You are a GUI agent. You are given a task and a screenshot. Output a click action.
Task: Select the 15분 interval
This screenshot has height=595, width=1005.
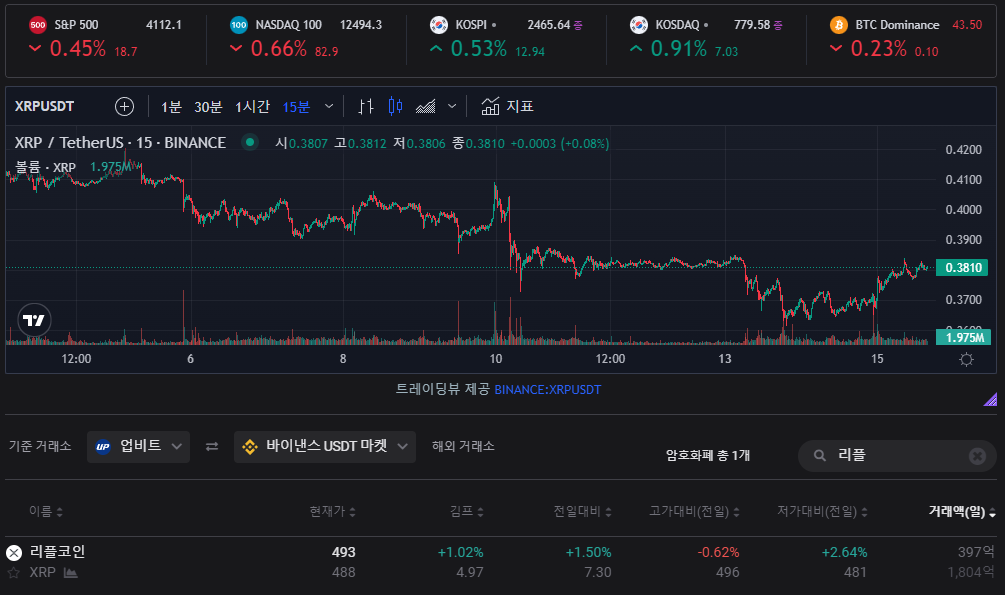pos(296,107)
